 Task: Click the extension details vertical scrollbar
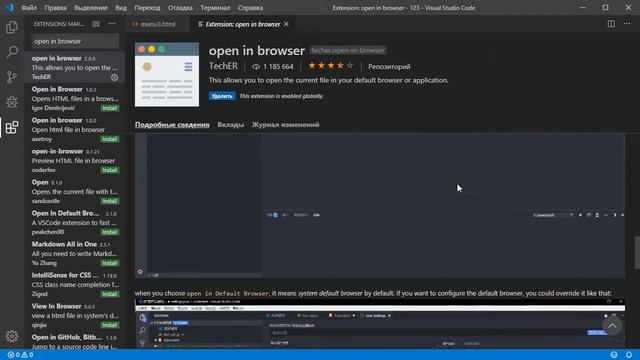pos(637,253)
